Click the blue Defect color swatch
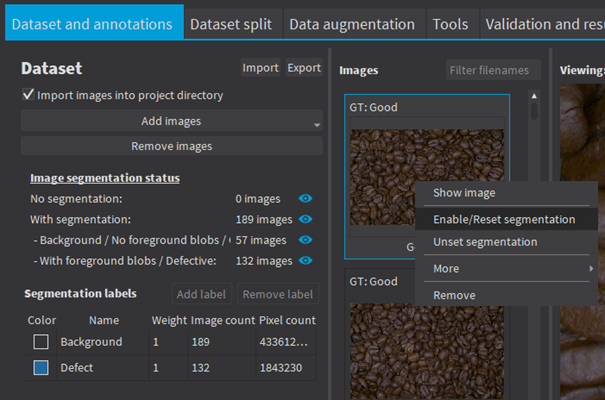This screenshot has width=605, height=400. pyautogui.click(x=41, y=368)
